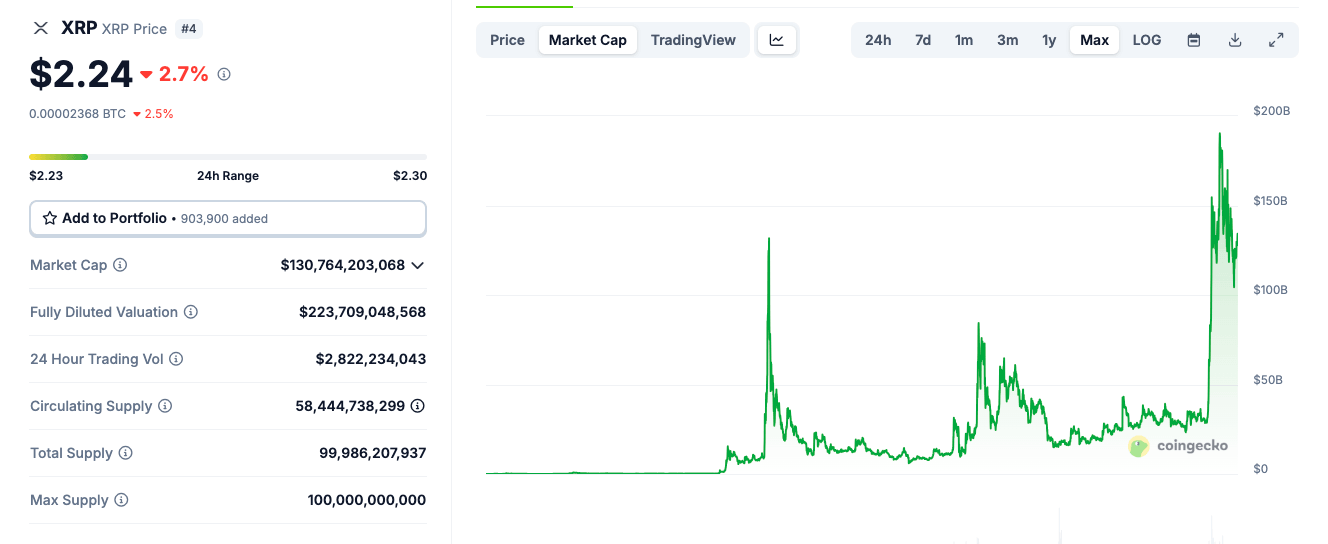This screenshot has height=544, width=1328.
Task: Toggle LOG scale on chart
Action: point(1147,40)
